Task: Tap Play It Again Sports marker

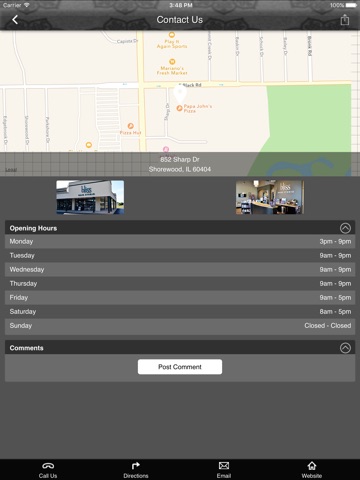Action: [x=172, y=35]
